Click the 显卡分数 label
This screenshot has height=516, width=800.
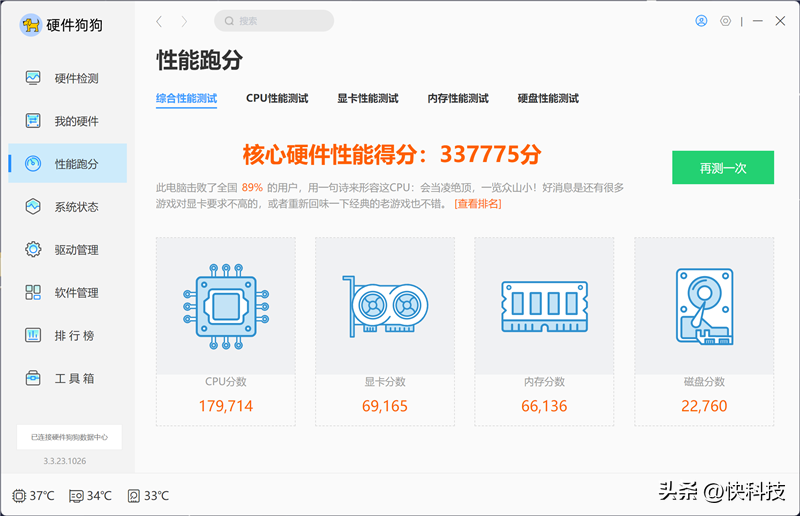click(x=385, y=382)
